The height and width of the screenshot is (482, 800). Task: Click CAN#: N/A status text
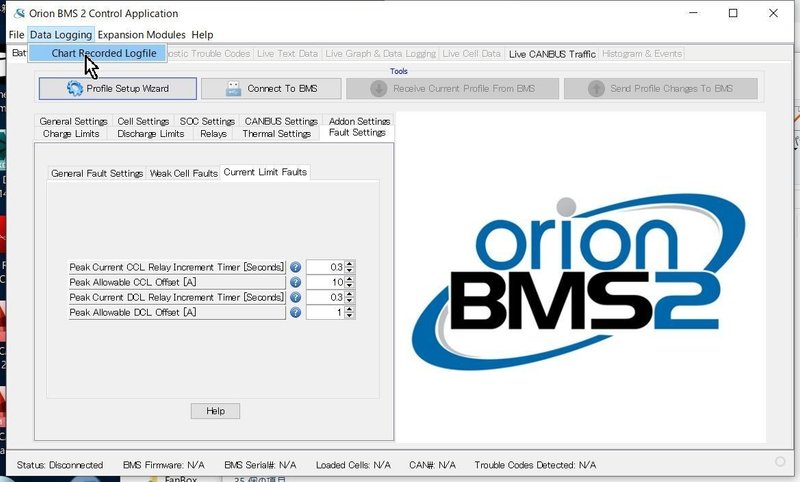(x=432, y=465)
